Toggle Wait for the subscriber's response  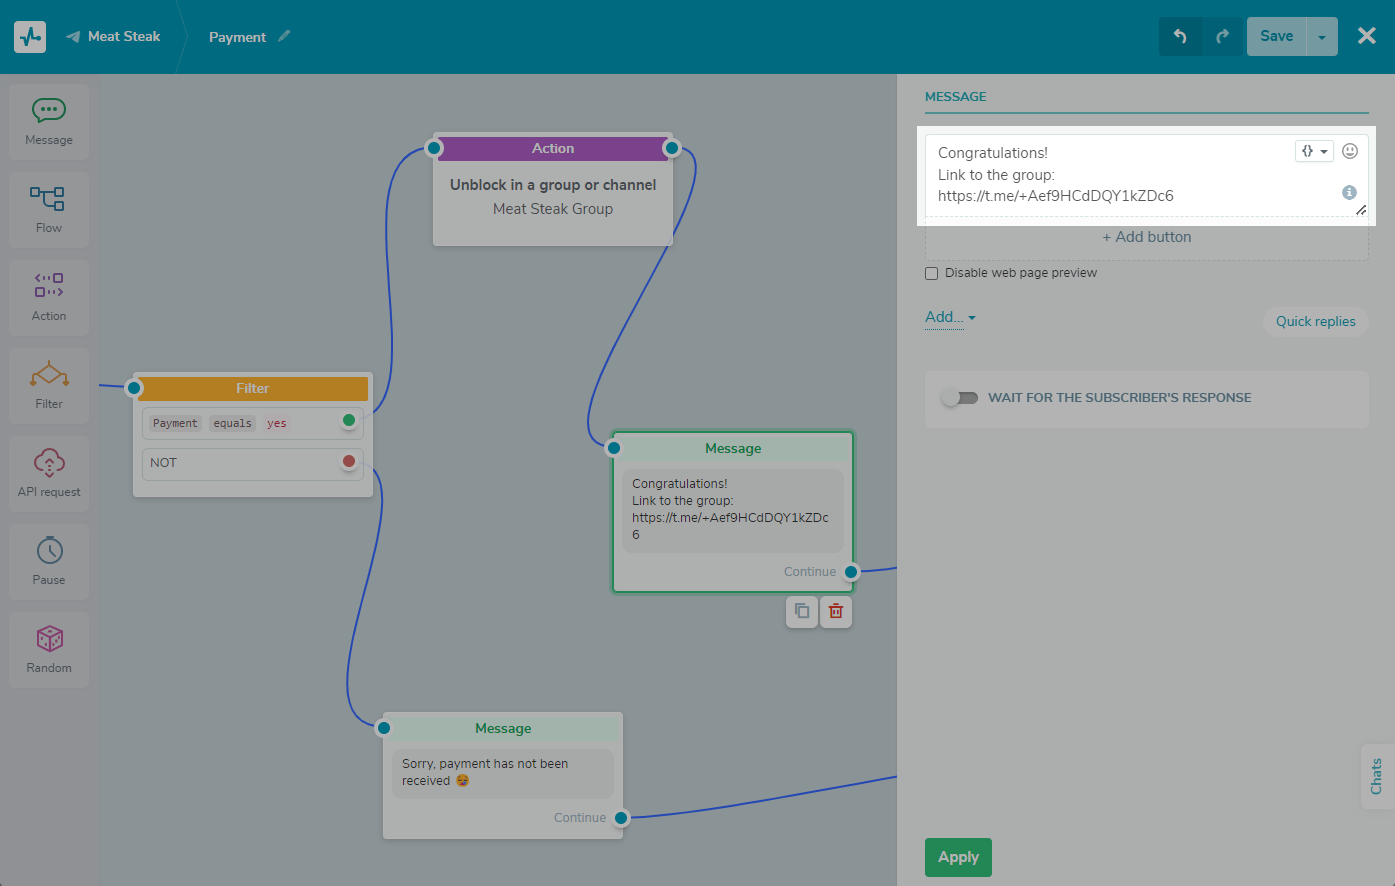coord(960,398)
